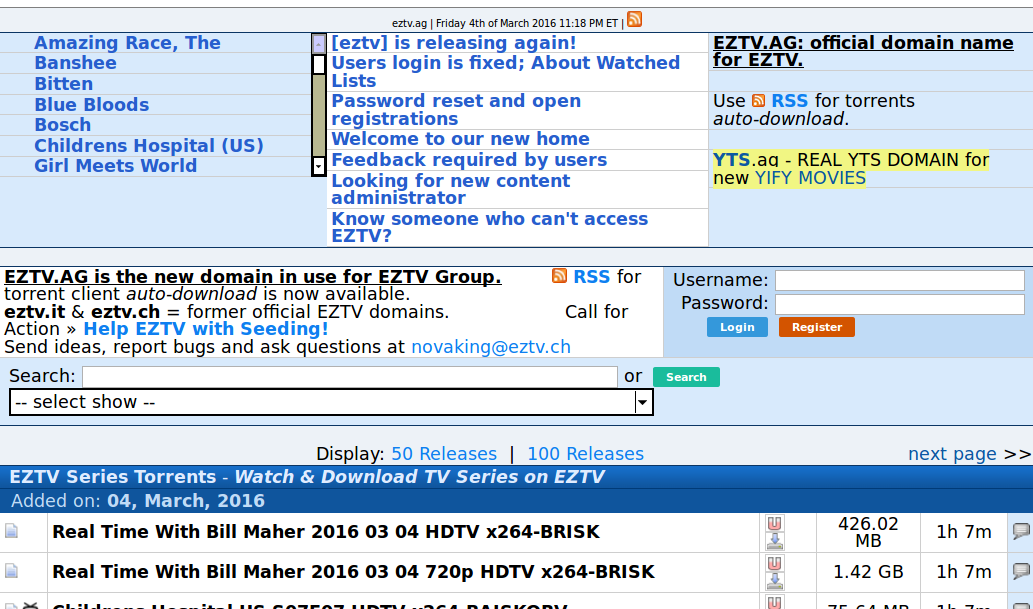The width and height of the screenshot is (1033, 609).
Task: Open Girl Meets World show link
Action: coord(115,166)
